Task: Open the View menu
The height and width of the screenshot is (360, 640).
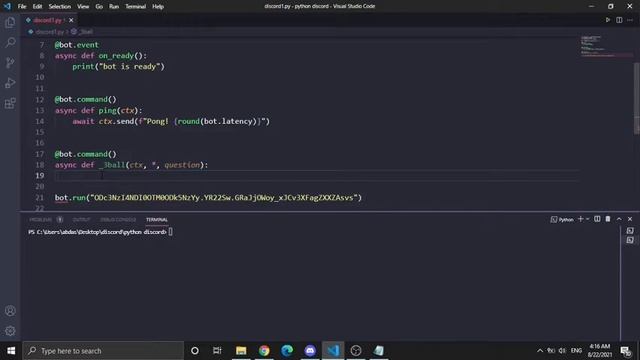Action: pyautogui.click(x=83, y=7)
